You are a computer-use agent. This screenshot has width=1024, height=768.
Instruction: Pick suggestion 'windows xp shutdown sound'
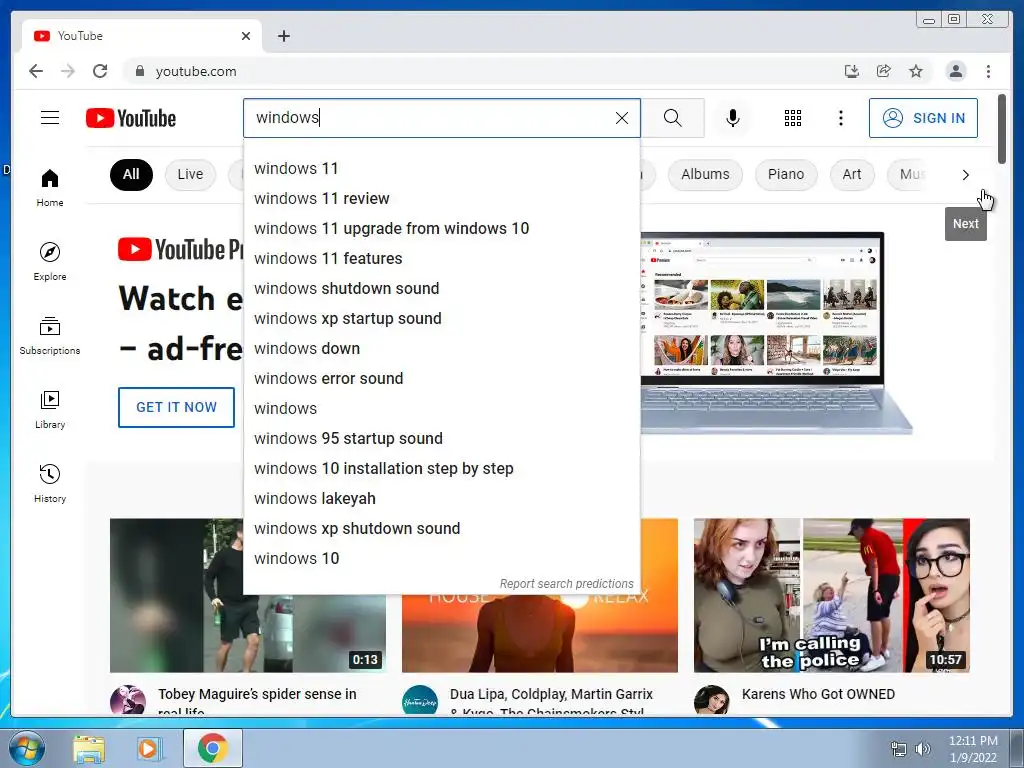pyautogui.click(x=441, y=529)
